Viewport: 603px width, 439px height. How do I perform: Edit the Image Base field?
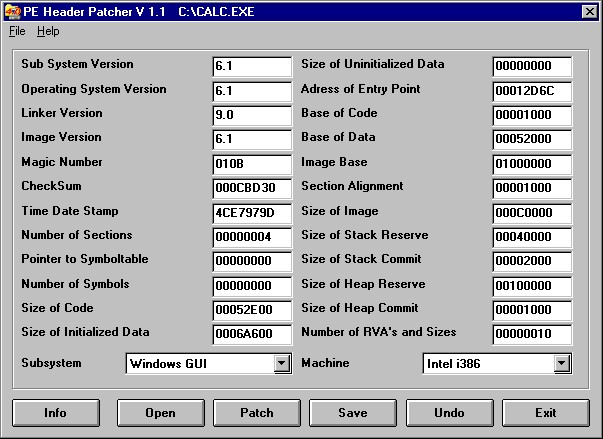coord(532,165)
